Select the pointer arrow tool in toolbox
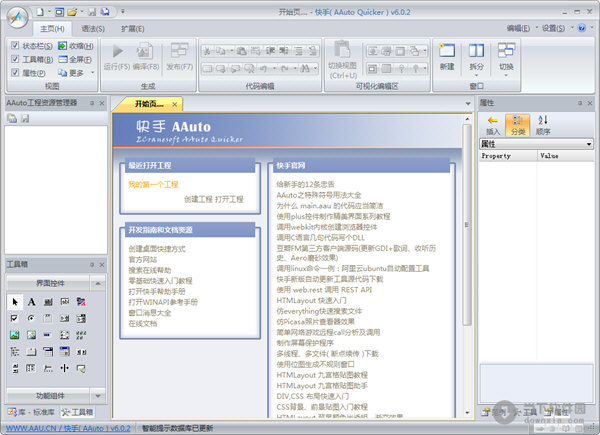This screenshot has height=435, width=600. (x=15, y=302)
